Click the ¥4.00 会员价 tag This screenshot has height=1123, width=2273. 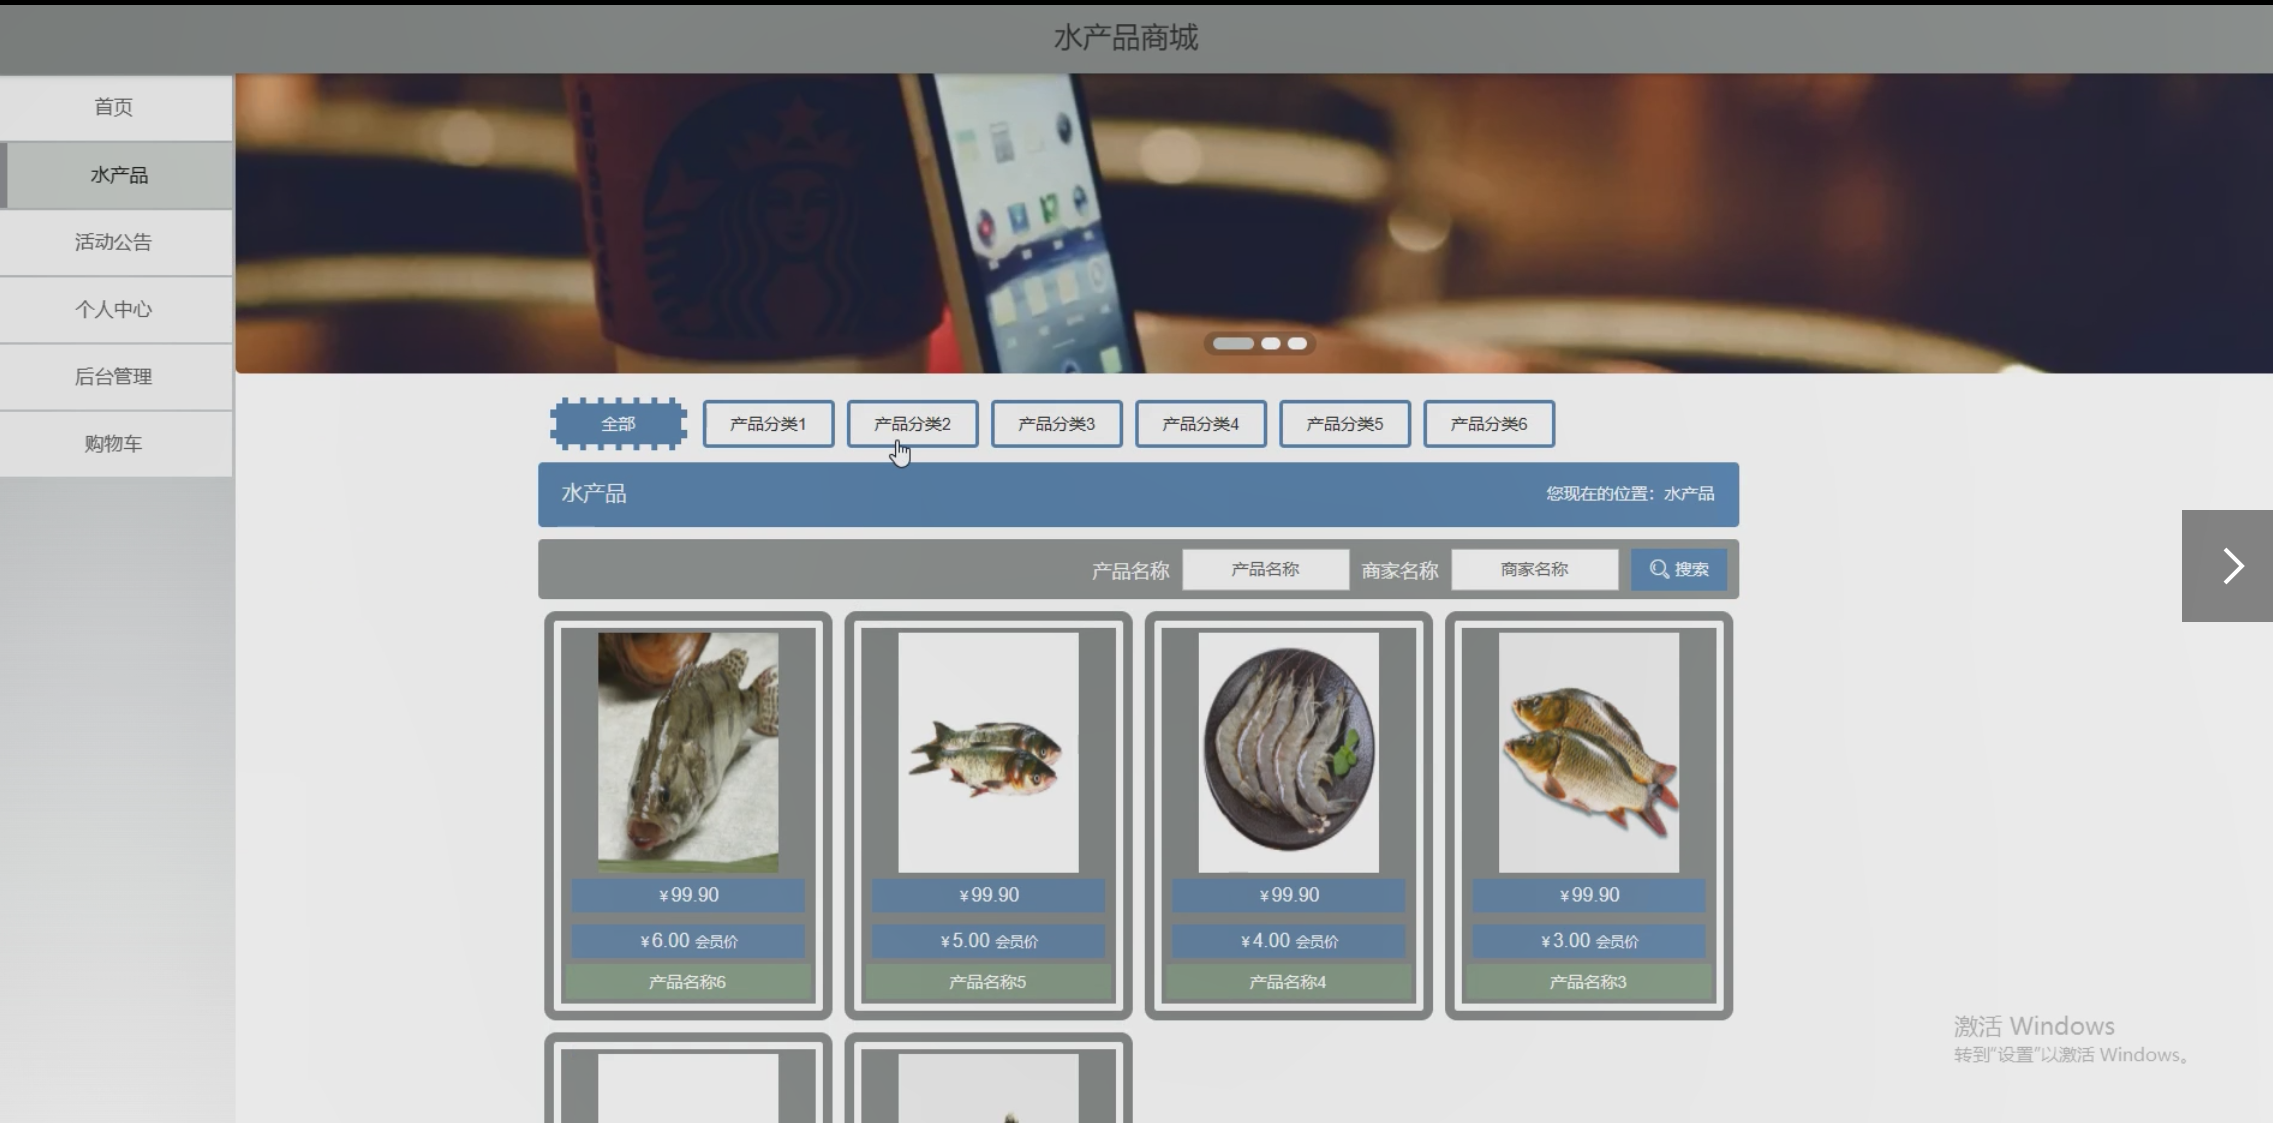1288,941
